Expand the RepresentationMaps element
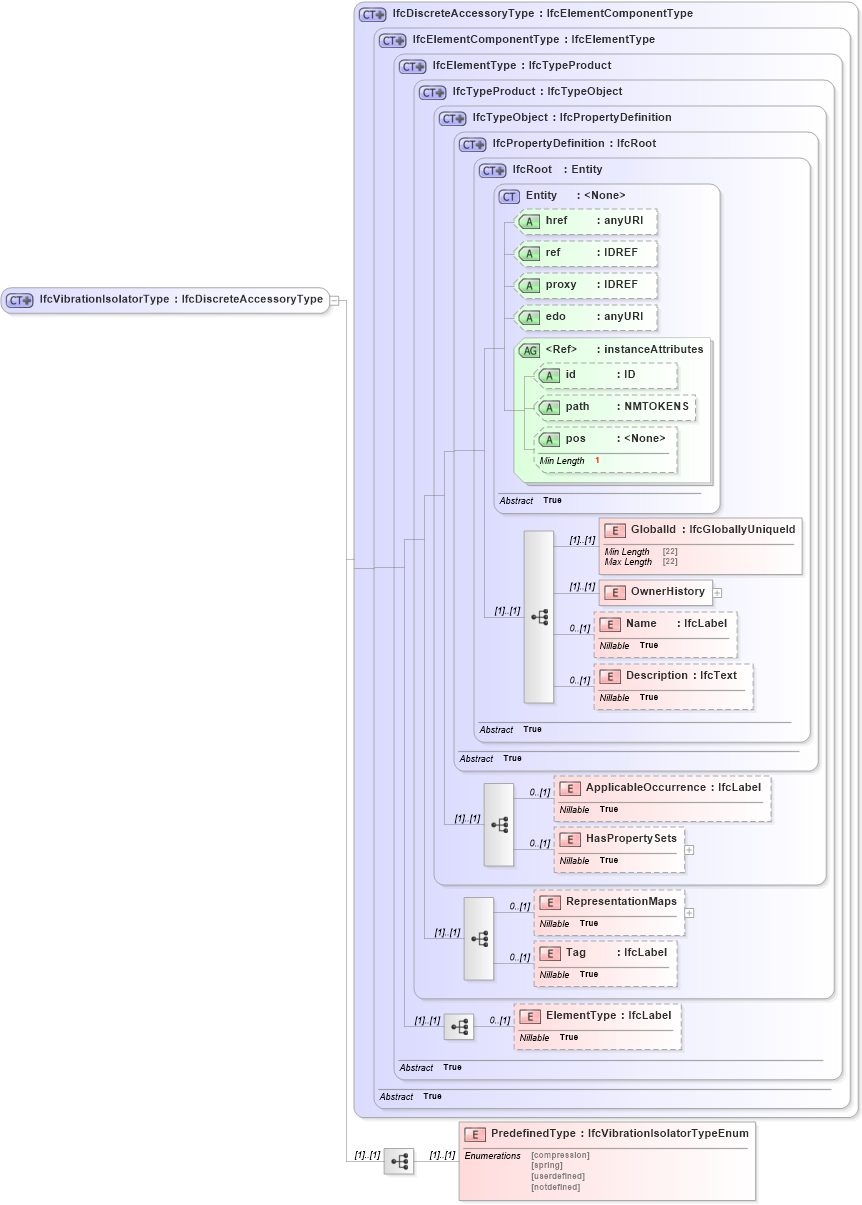This screenshot has width=862, height=1205. tap(690, 912)
